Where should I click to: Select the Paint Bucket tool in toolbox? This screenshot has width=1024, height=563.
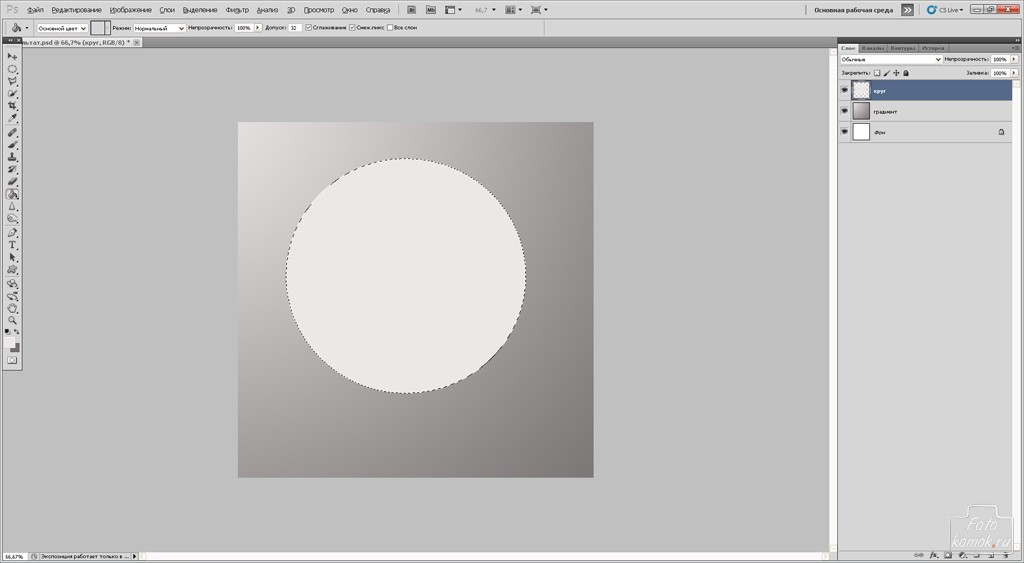pyautogui.click(x=12, y=194)
